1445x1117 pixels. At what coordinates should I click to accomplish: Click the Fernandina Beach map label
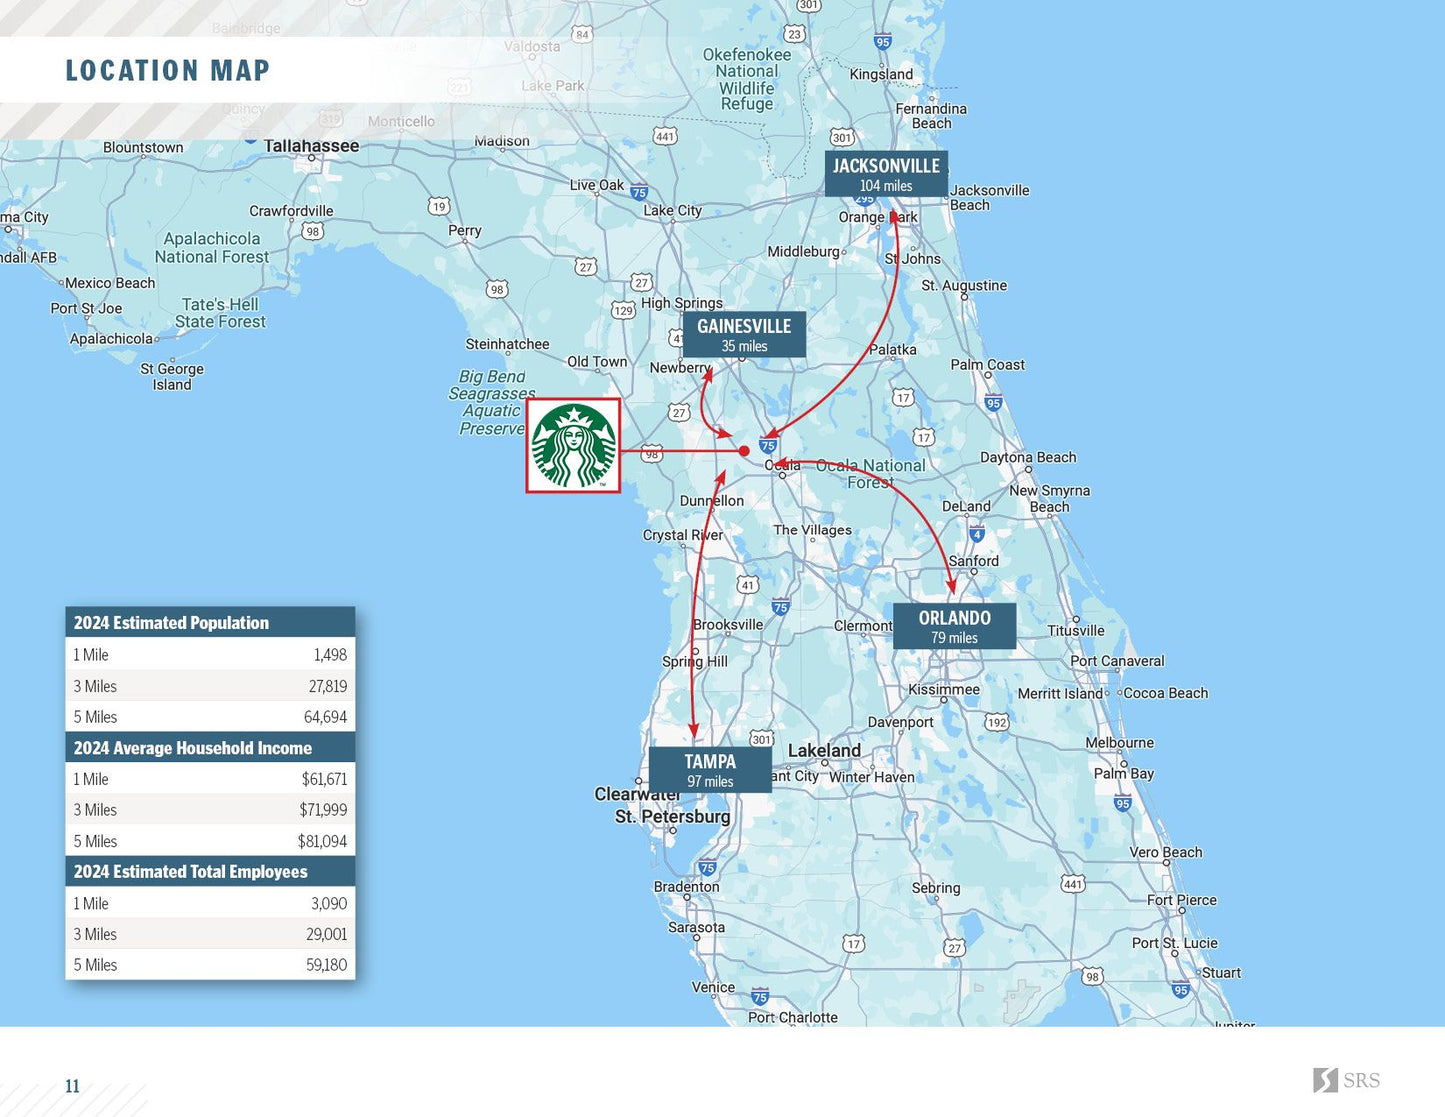tap(931, 116)
